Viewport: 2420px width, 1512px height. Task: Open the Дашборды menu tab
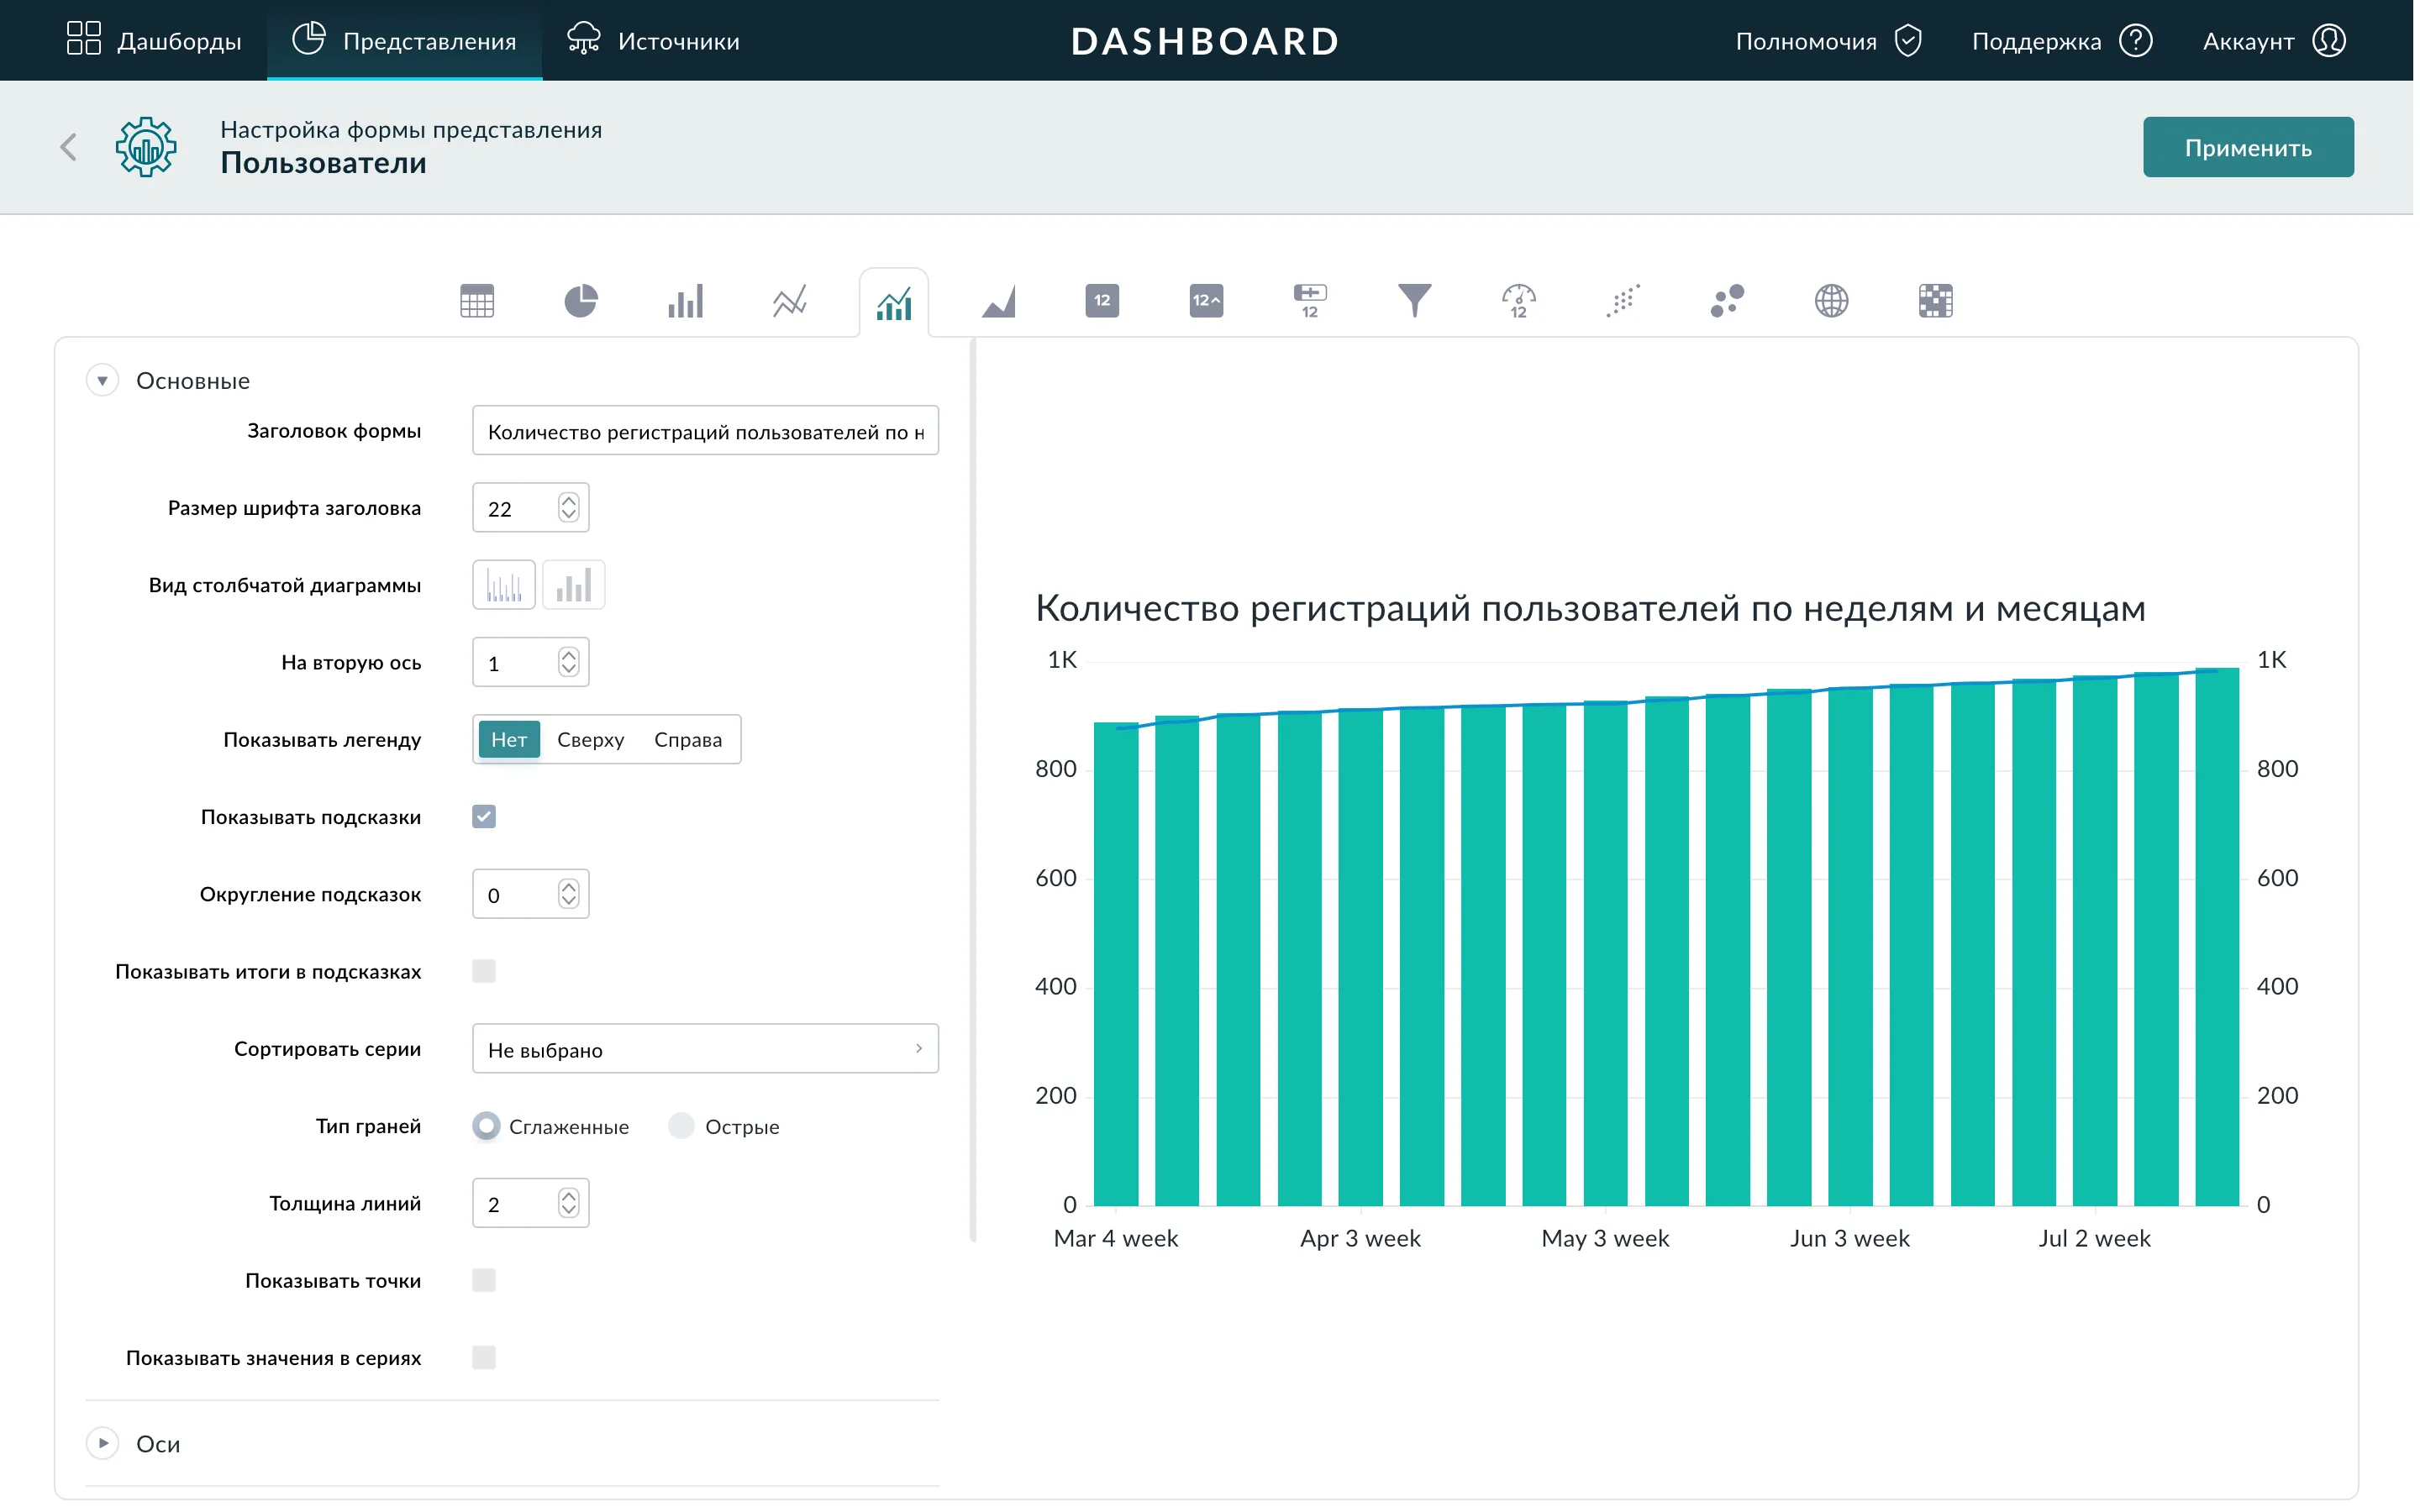[153, 41]
